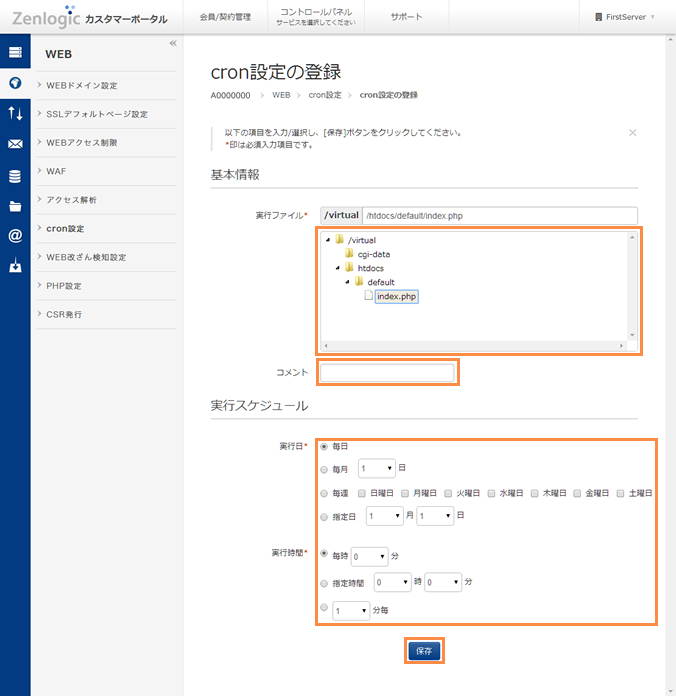This screenshot has width=676, height=696.
Task: Click the 実行ファイル path input field
Action: [x=500, y=216]
